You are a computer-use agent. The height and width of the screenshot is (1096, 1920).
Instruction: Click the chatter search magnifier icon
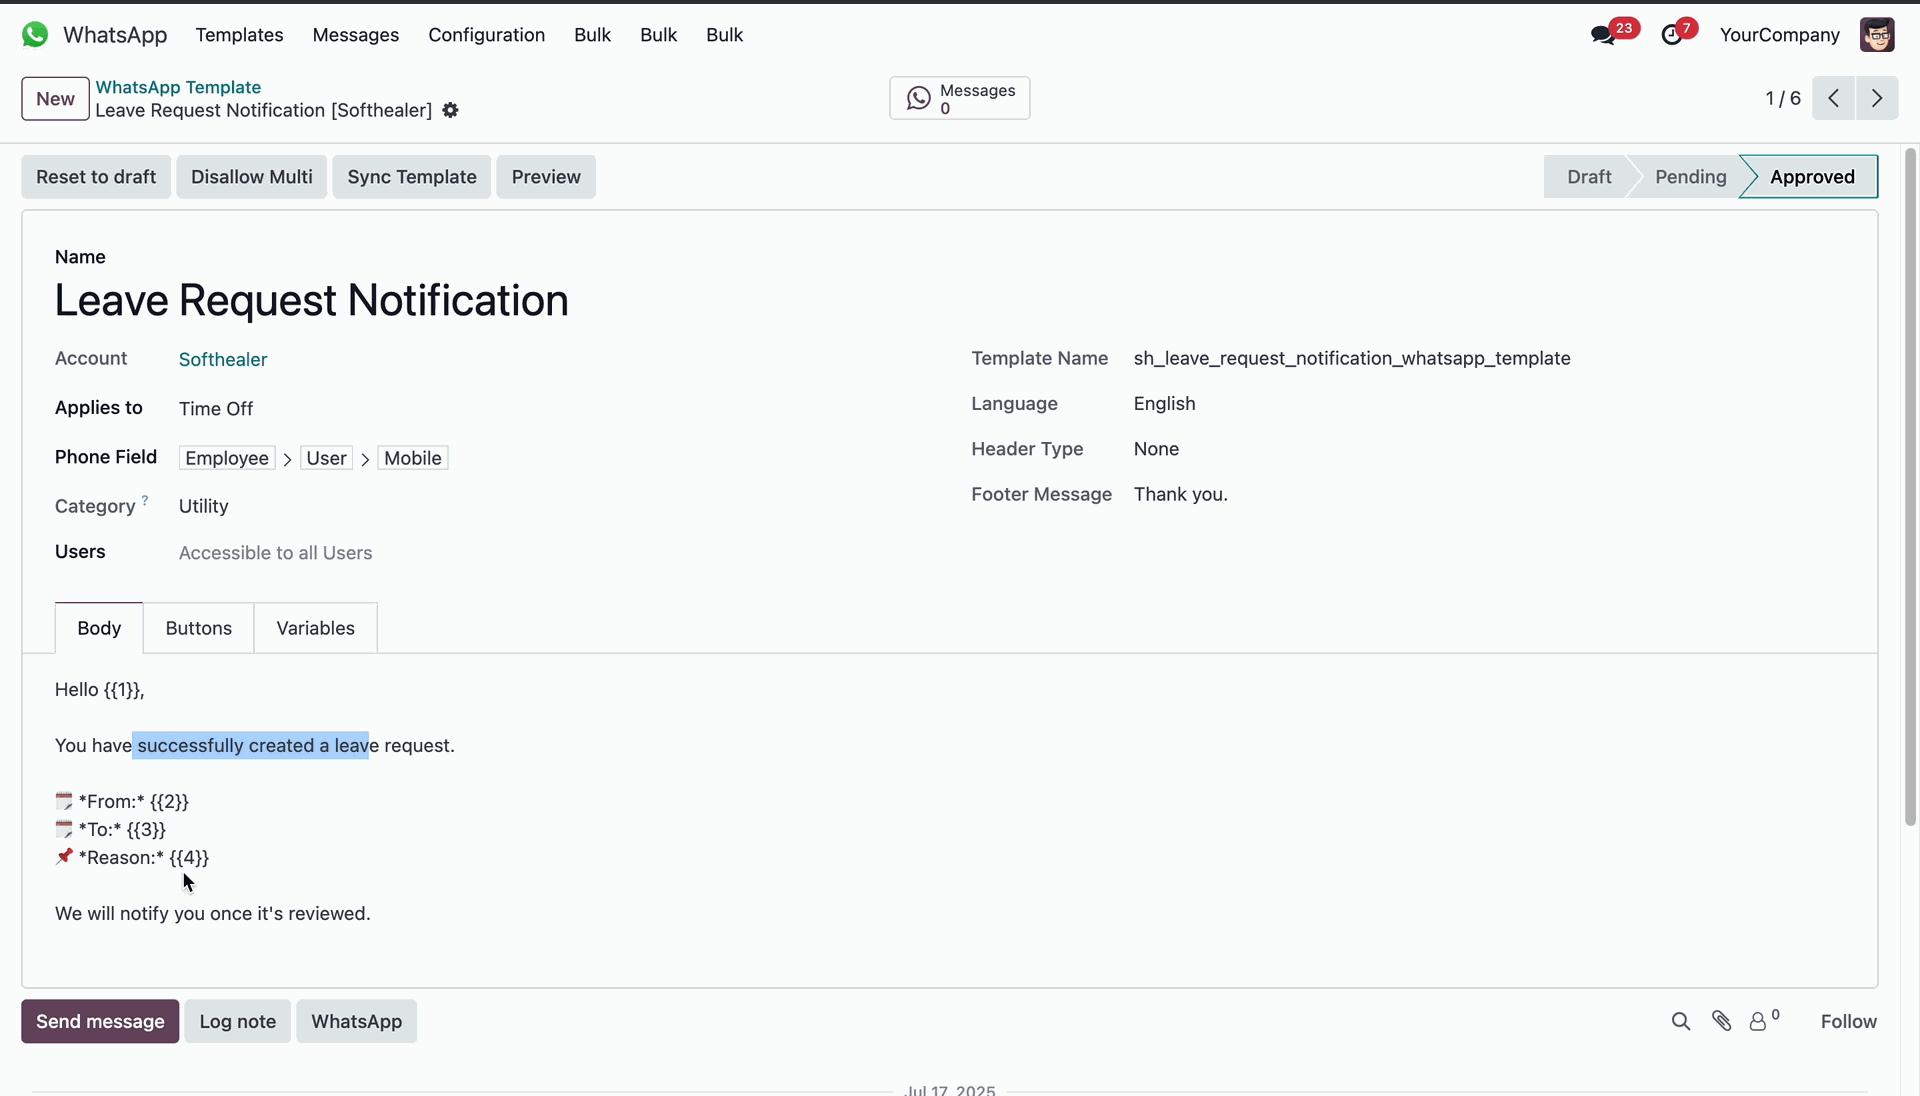click(x=1681, y=1021)
